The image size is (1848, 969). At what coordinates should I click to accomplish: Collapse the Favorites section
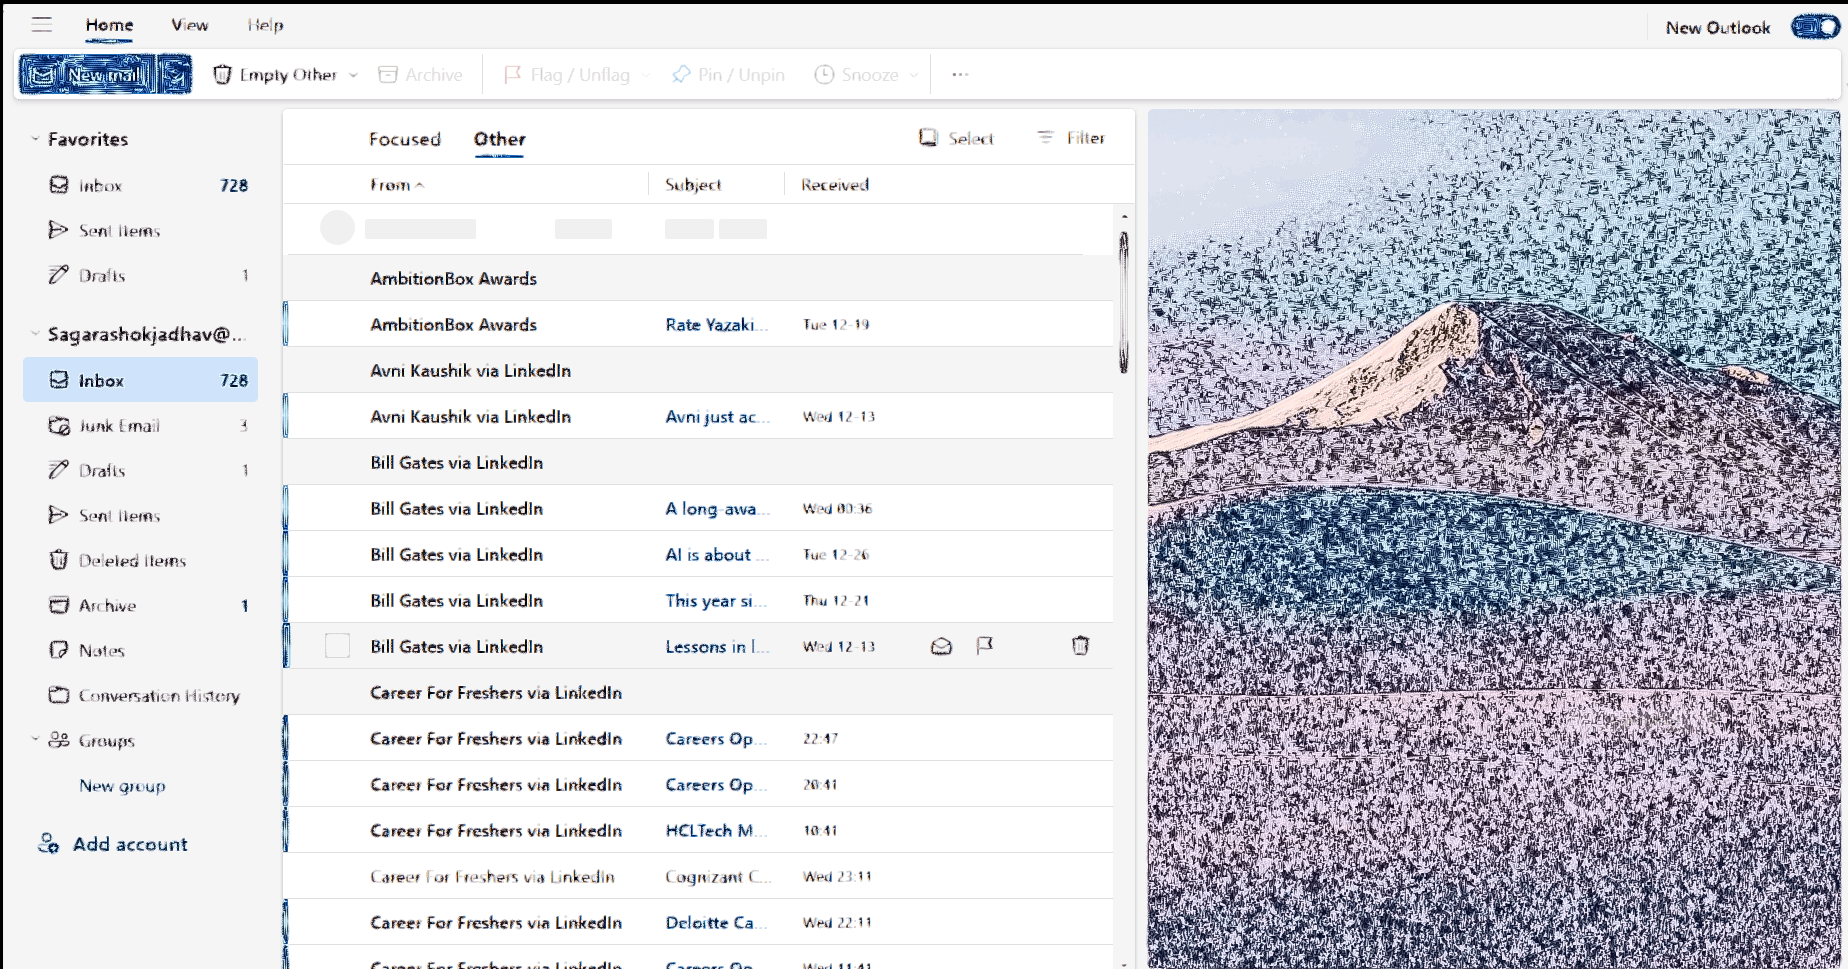[x=35, y=139]
